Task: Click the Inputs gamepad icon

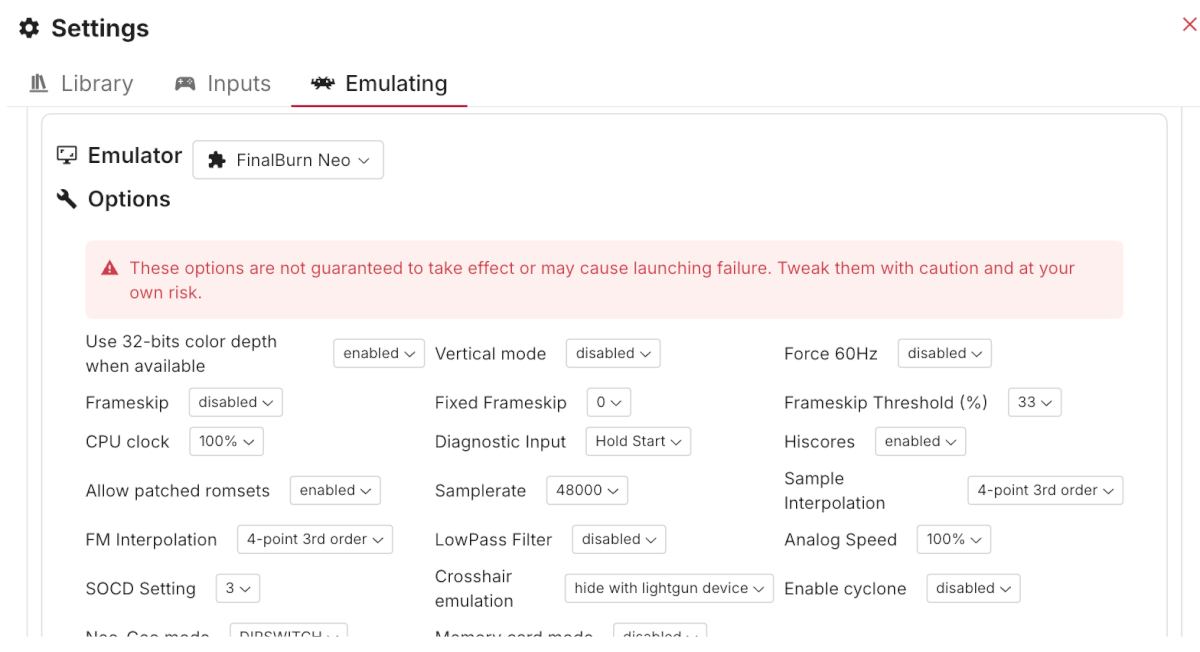Action: [185, 83]
